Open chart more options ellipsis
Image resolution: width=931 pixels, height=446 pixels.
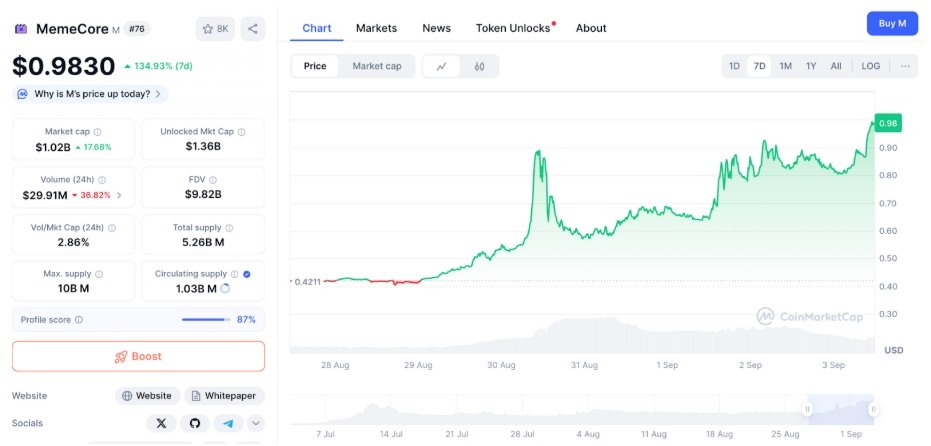click(905, 67)
